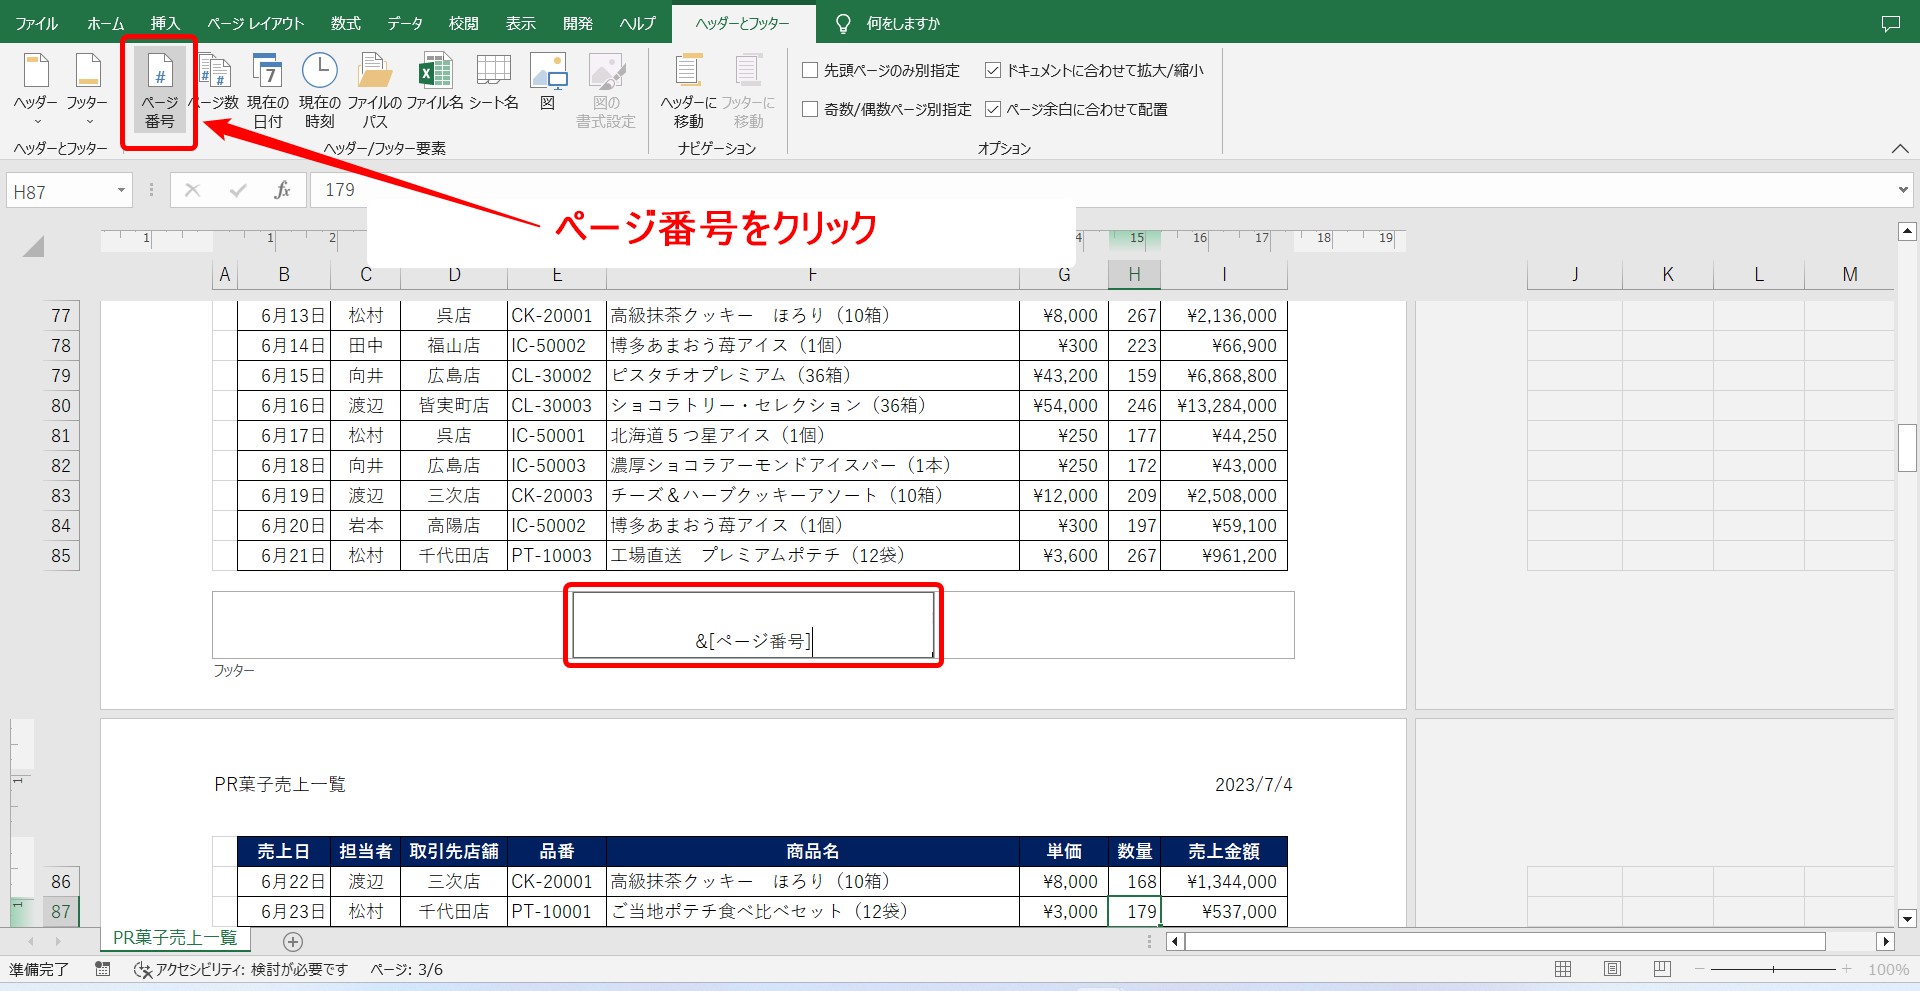Insert ファイル名 (file name) element
This screenshot has width=1920, height=991.
pos(435,85)
